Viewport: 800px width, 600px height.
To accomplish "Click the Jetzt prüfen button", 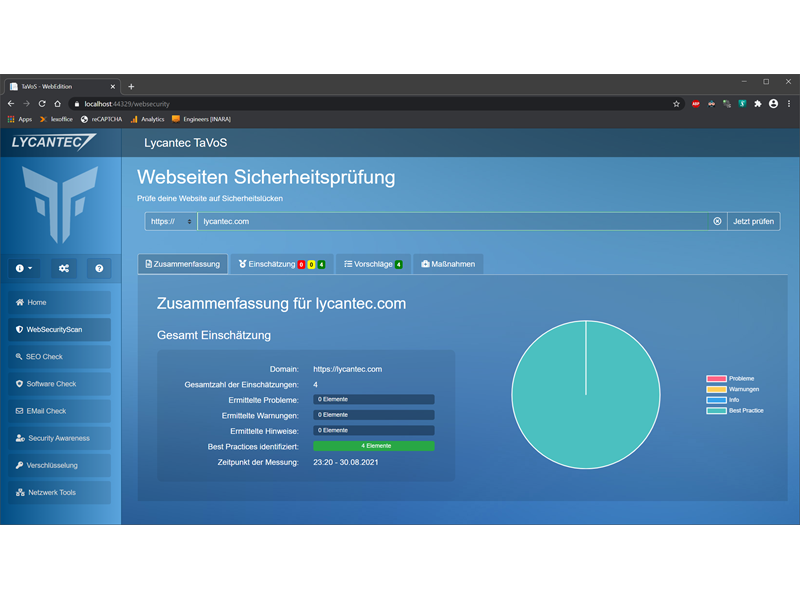I will tap(754, 221).
